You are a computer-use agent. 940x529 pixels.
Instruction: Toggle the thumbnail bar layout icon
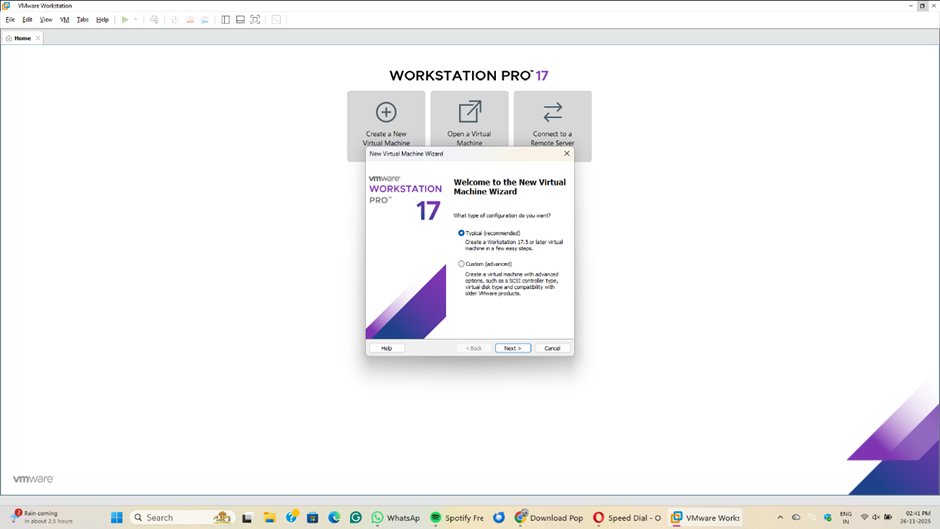tap(240, 20)
